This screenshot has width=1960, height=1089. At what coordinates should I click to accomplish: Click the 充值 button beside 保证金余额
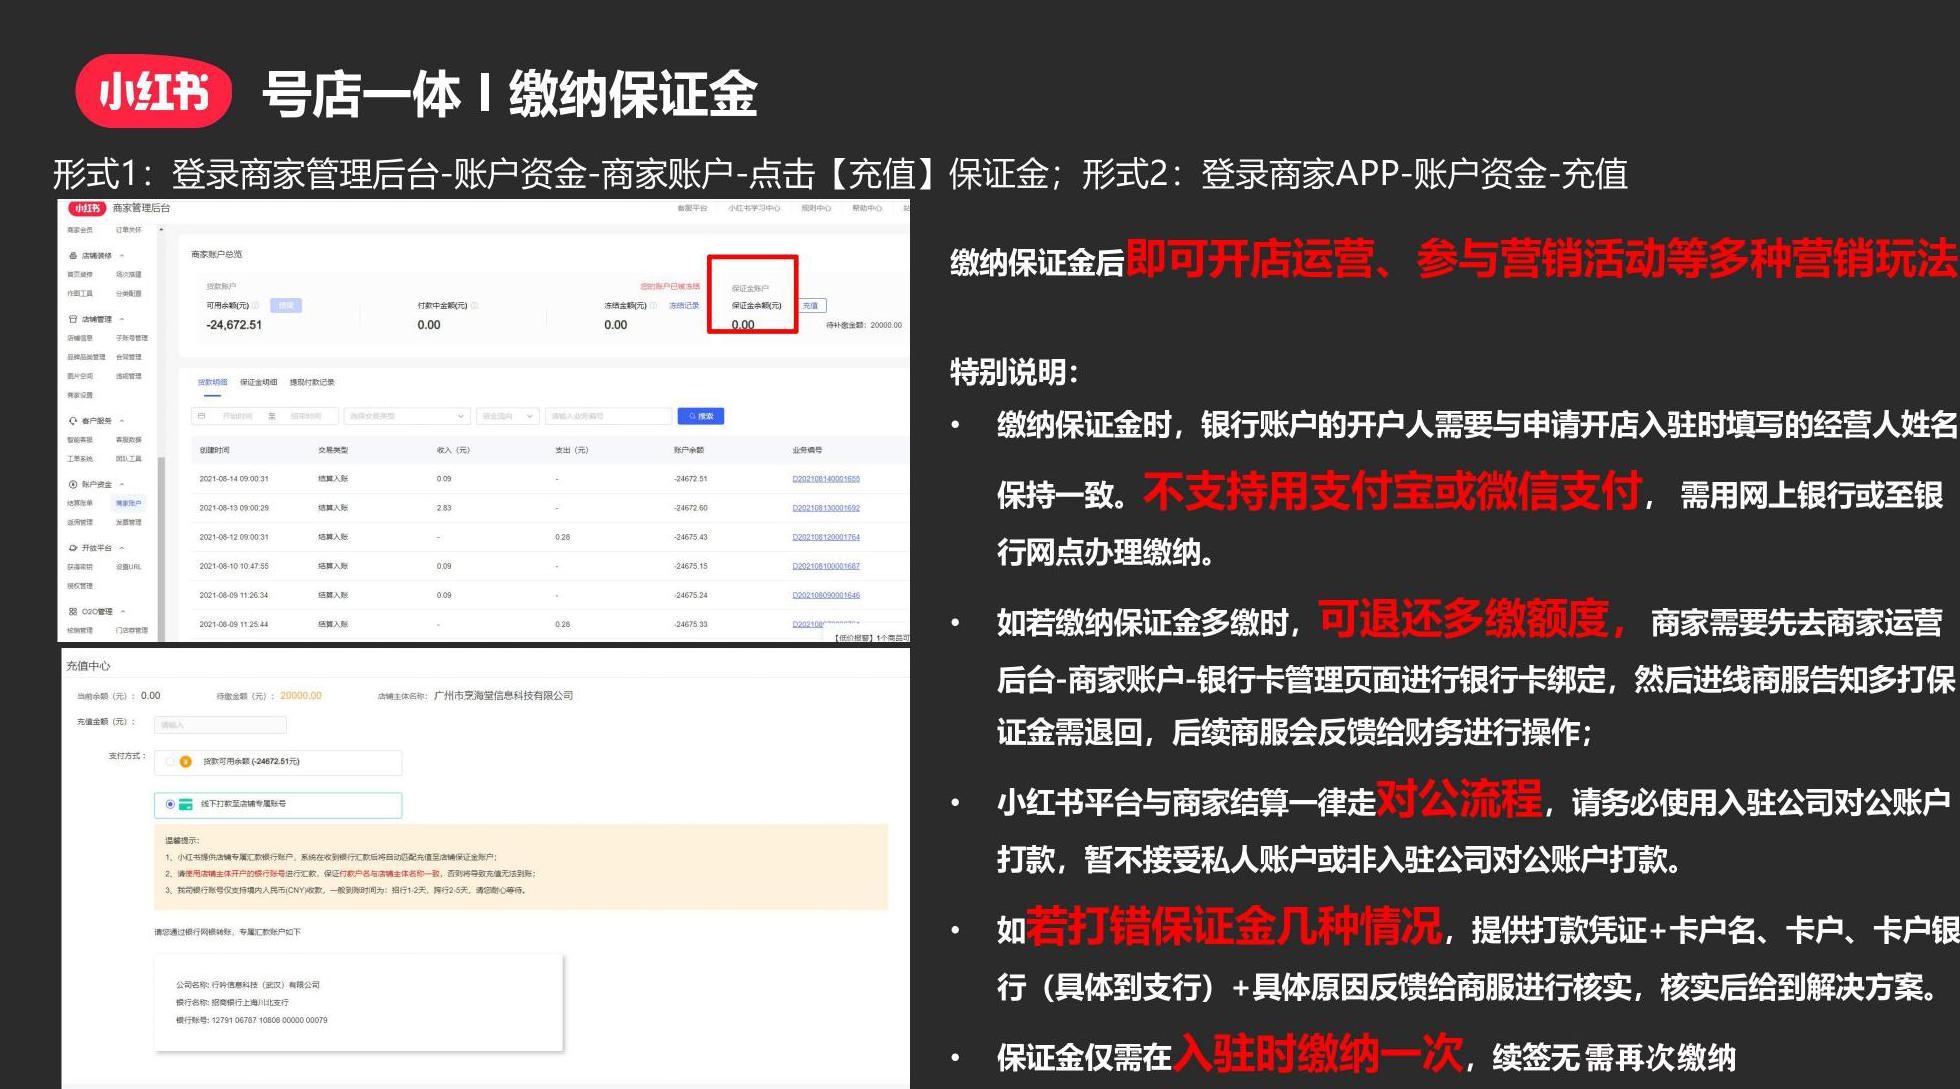tap(811, 305)
